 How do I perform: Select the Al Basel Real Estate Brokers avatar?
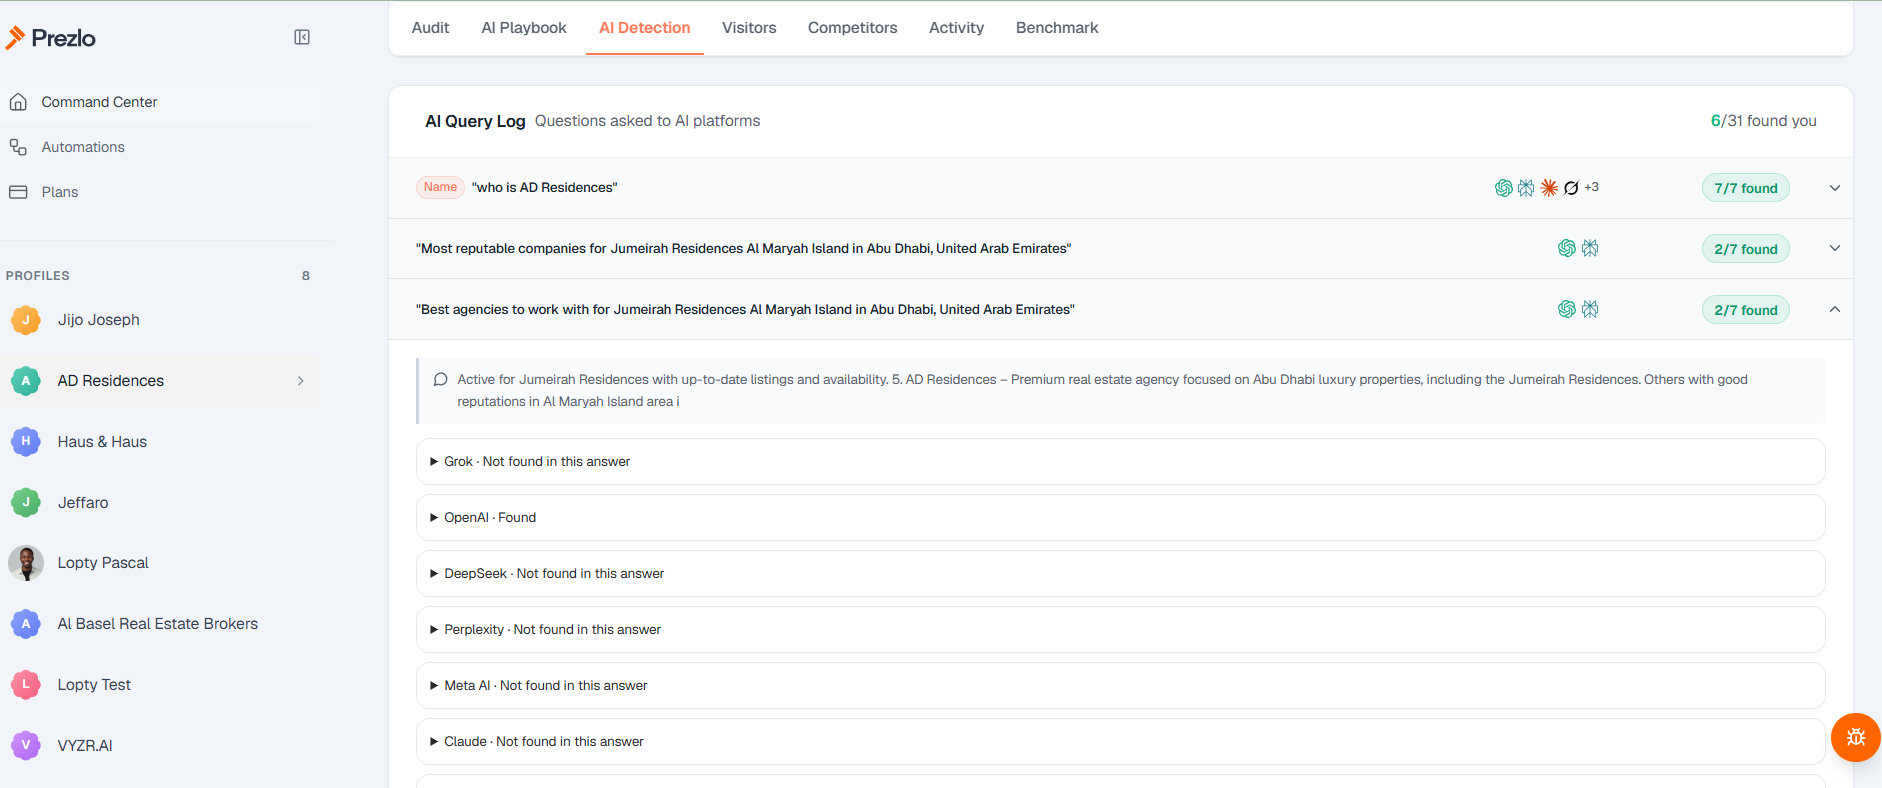26,624
